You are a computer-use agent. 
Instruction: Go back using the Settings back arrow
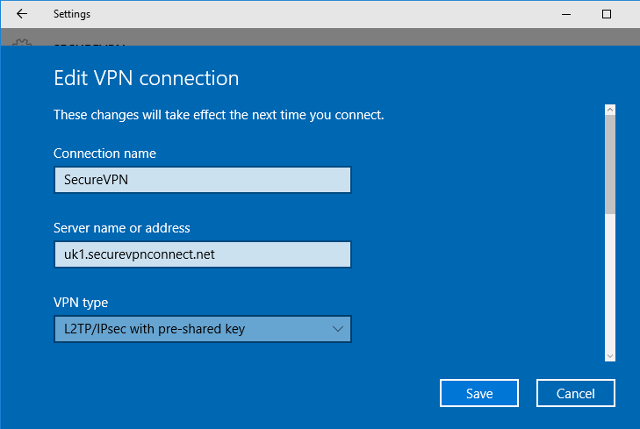[22, 15]
